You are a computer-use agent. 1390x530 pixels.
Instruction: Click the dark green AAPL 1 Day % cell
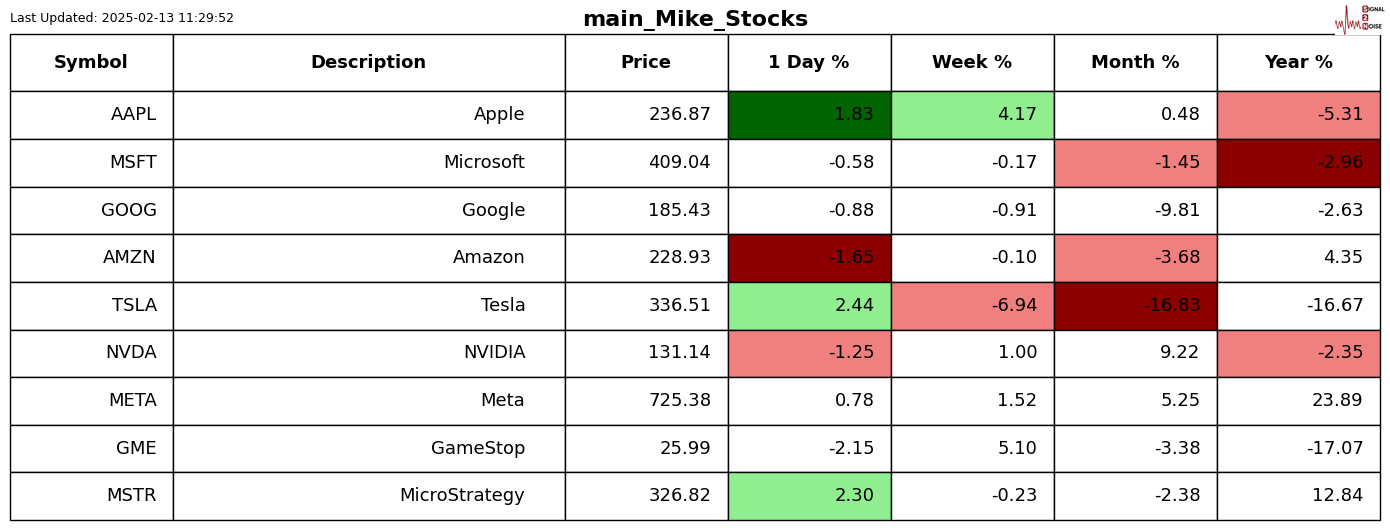[x=809, y=115]
